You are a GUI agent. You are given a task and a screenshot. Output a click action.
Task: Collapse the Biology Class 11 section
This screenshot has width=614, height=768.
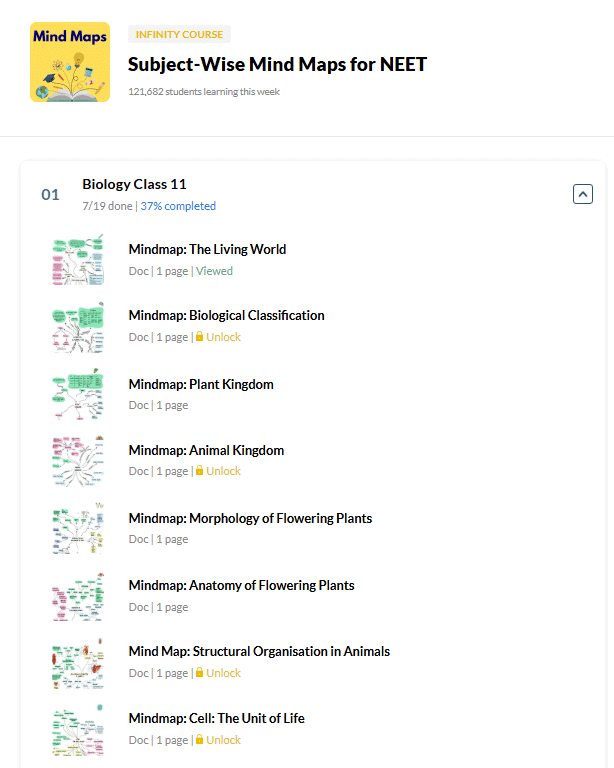pos(583,194)
